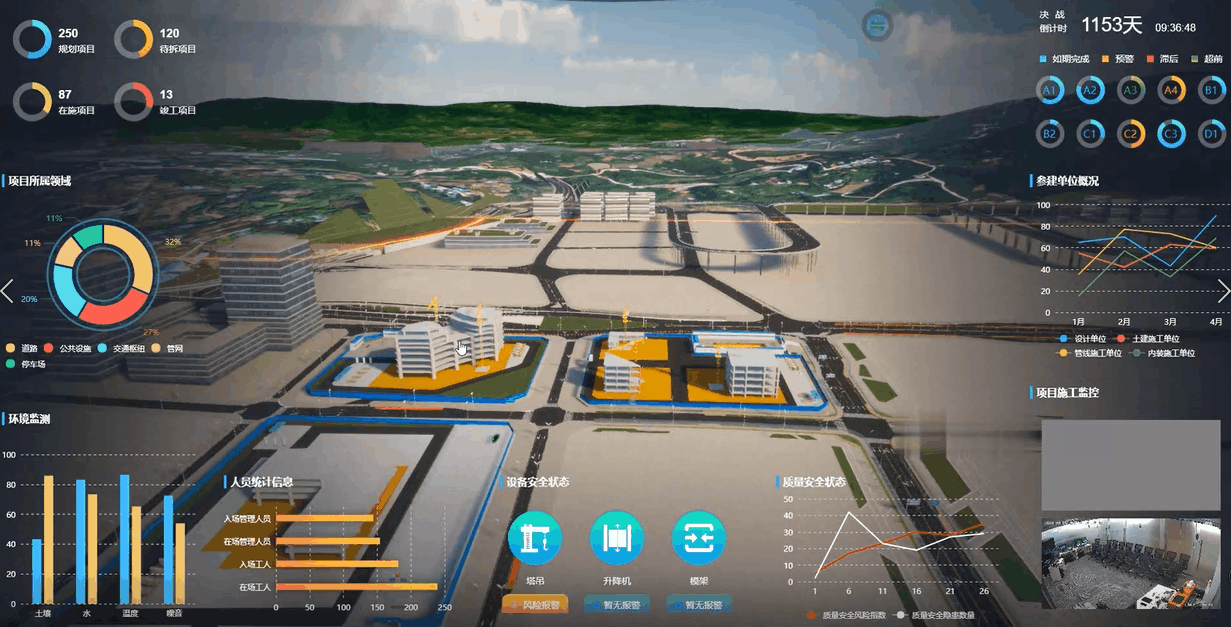
Task: Open the 规划项目 ring showing 250
Action: tap(32, 40)
